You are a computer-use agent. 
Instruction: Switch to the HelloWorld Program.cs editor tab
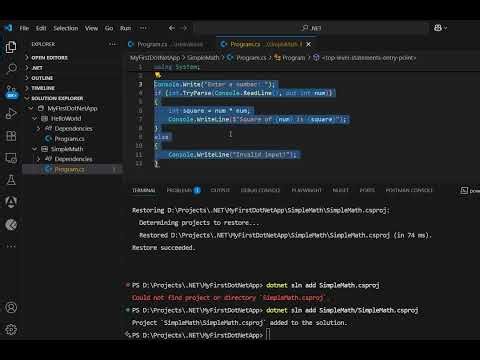pos(165,44)
